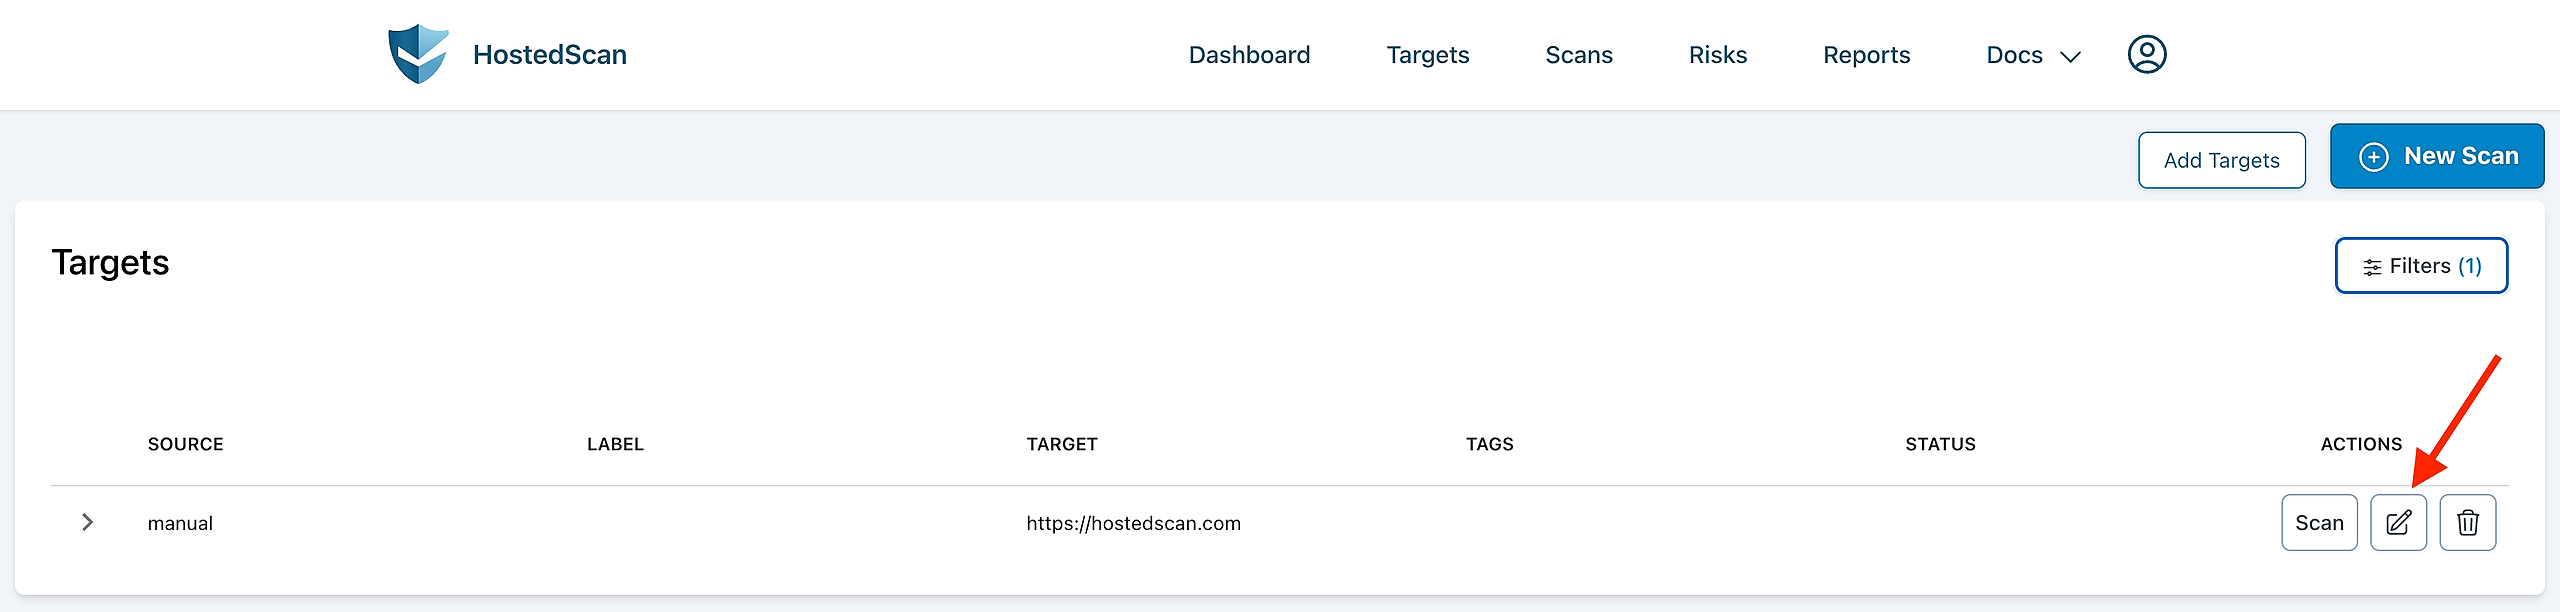Open the Targets nav item
Image resolution: width=2560 pixels, height=612 pixels.
click(x=1427, y=55)
